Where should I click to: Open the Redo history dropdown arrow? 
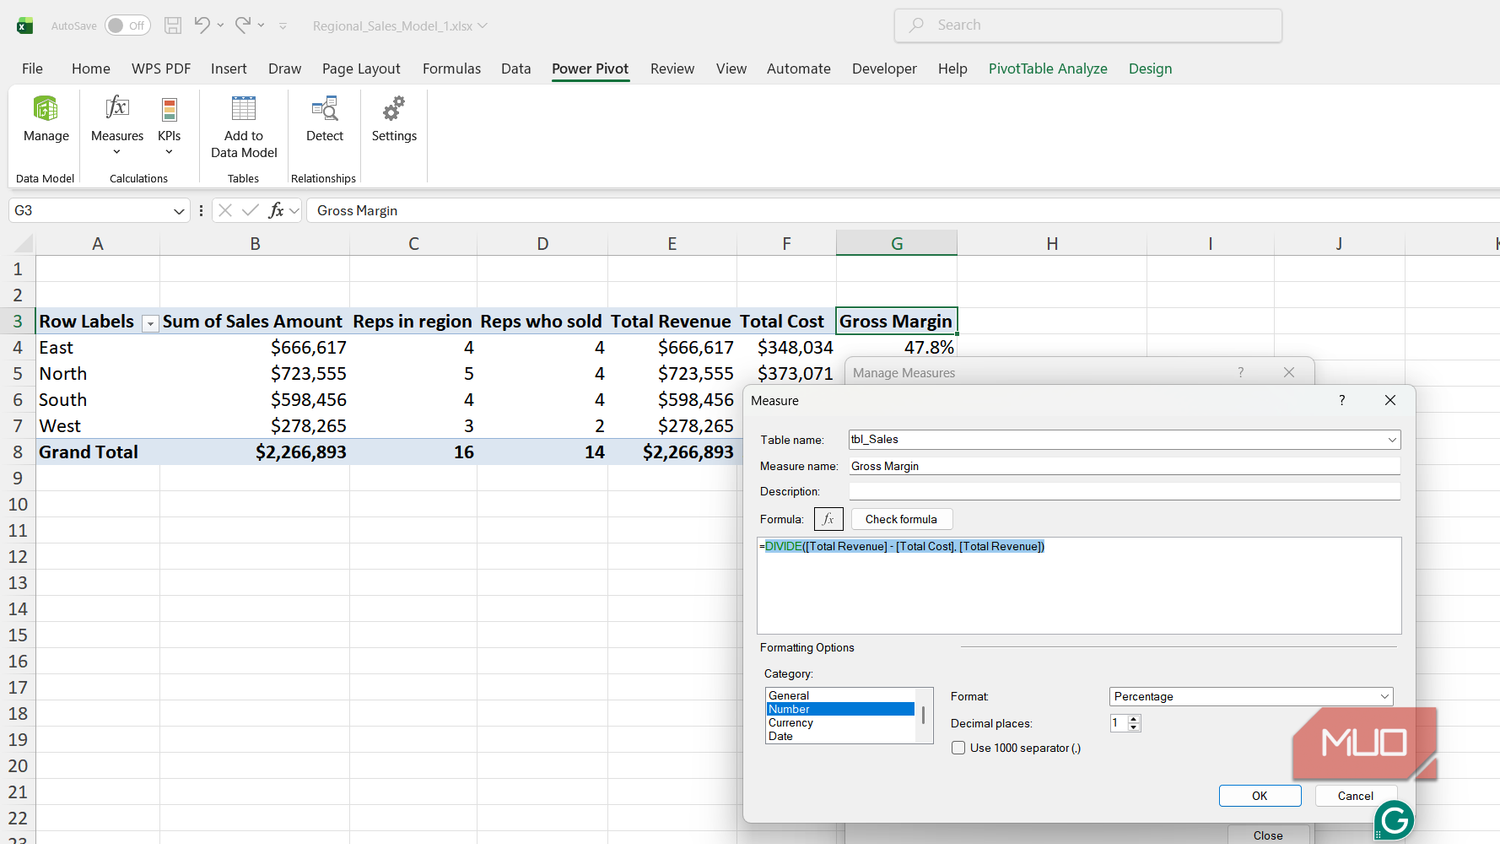coord(261,25)
